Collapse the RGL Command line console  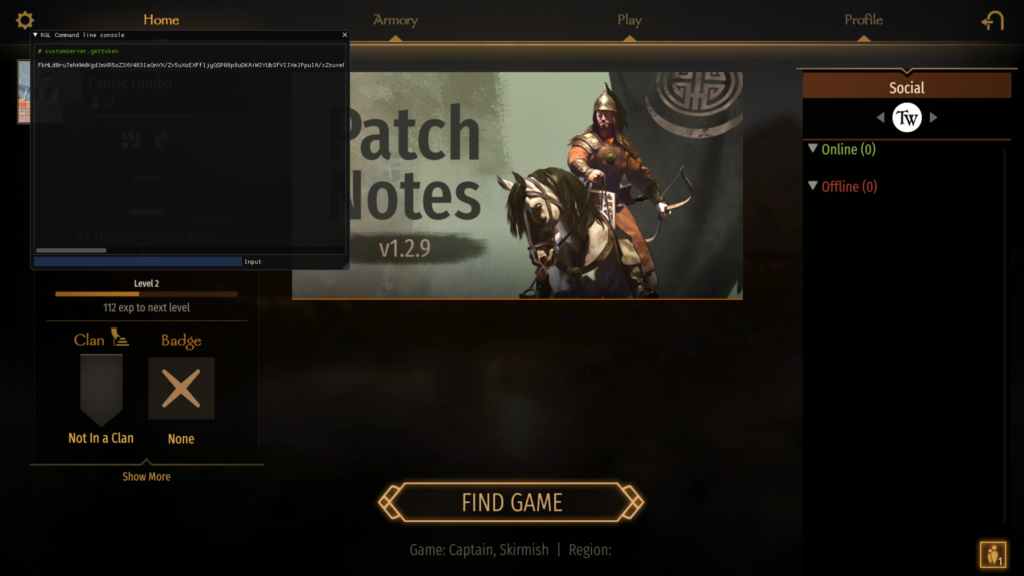tap(35, 35)
